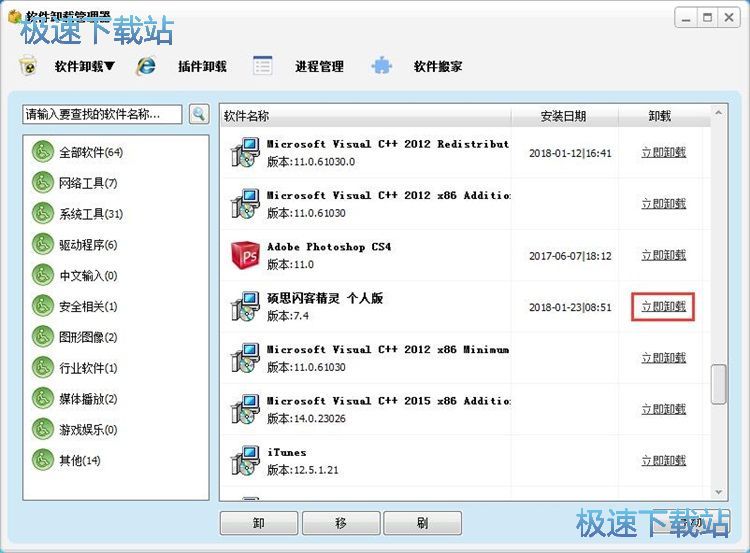Click the scrollbar down arrow
This screenshot has height=553, width=750.
(718, 492)
